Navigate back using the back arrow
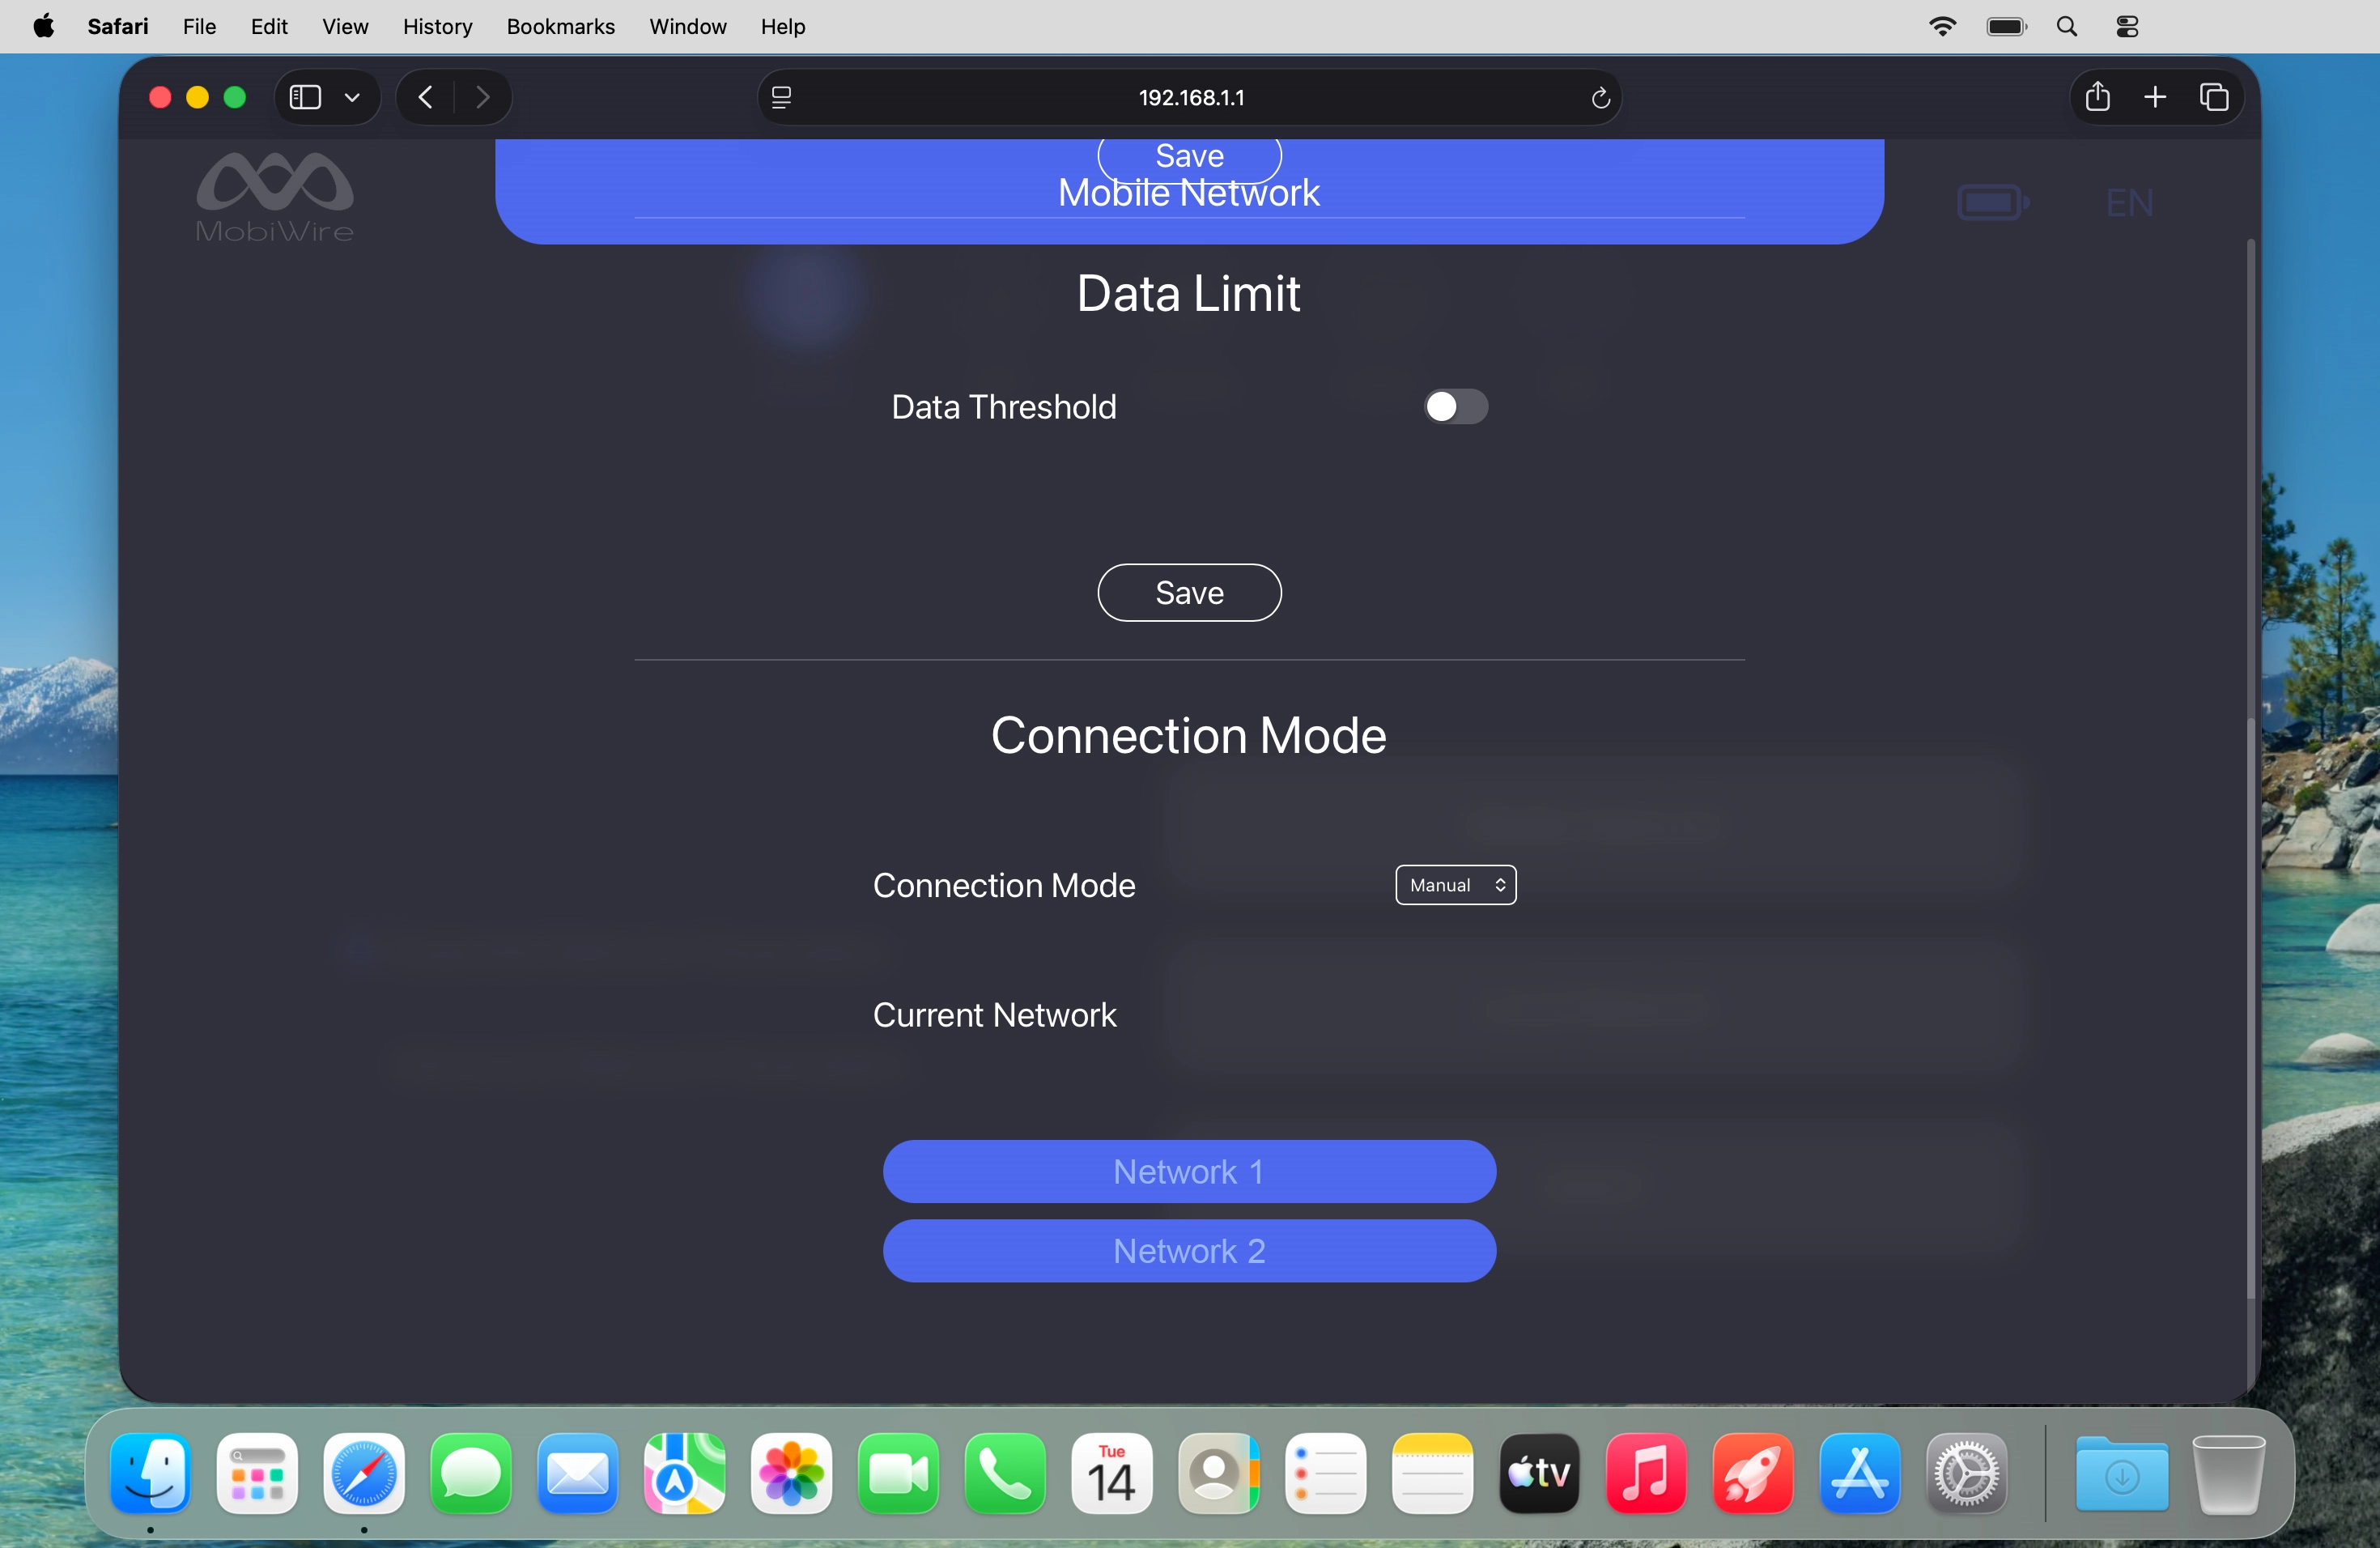Image resolution: width=2380 pixels, height=1548 pixels. pos(424,96)
